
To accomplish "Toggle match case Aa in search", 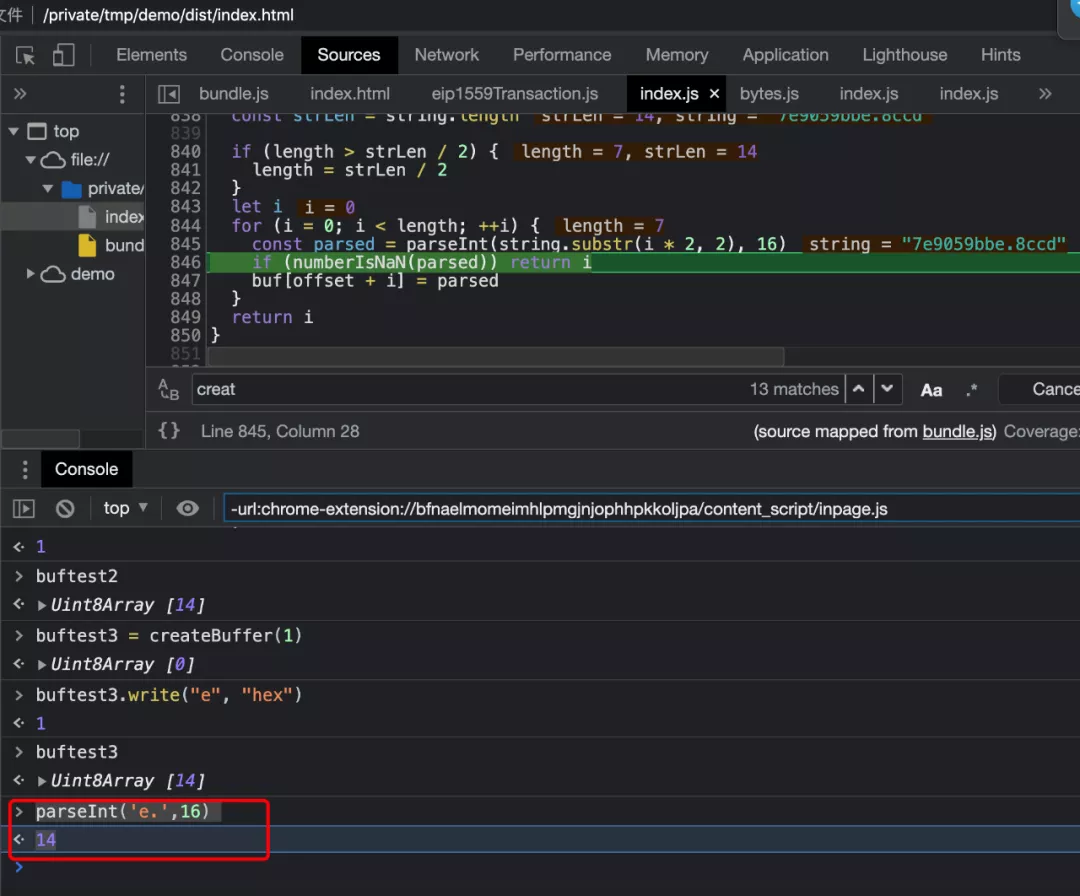I will pyautogui.click(x=931, y=390).
